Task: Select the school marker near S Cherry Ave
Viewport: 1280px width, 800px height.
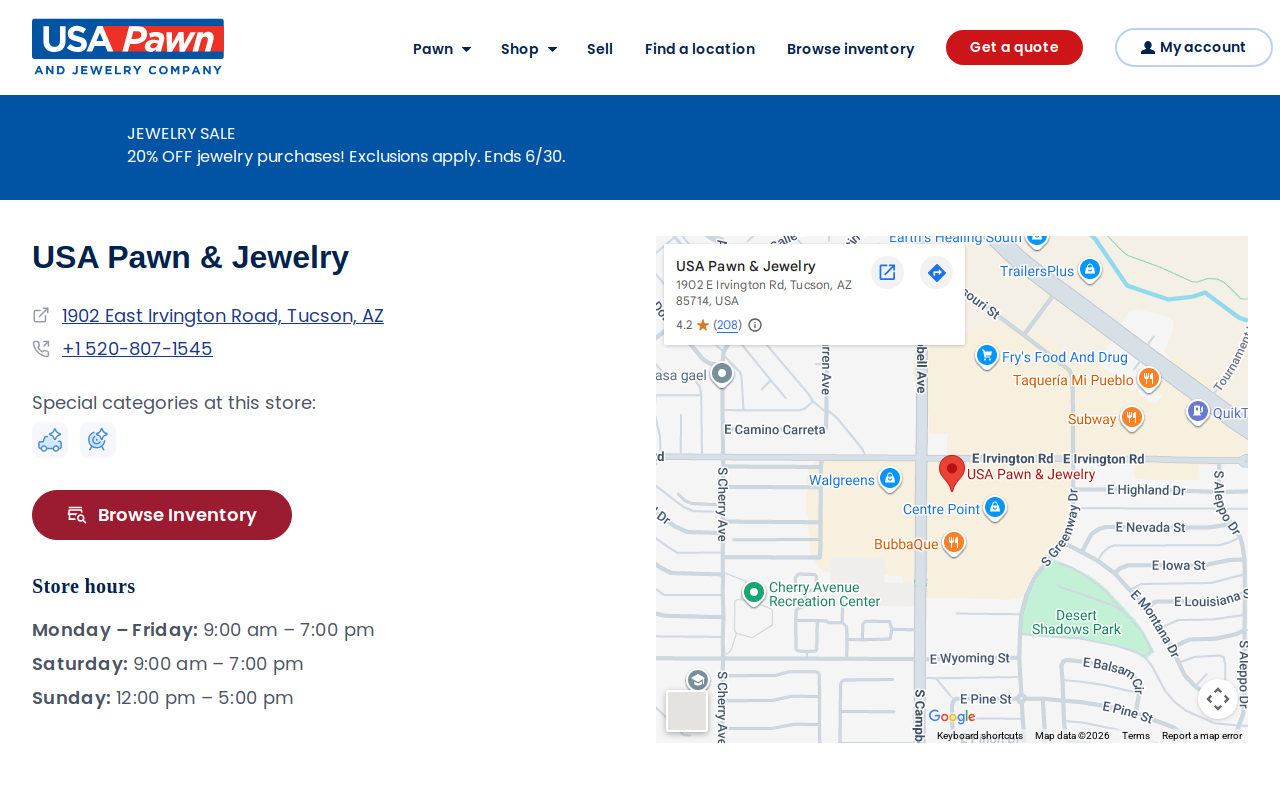Action: pos(697,681)
